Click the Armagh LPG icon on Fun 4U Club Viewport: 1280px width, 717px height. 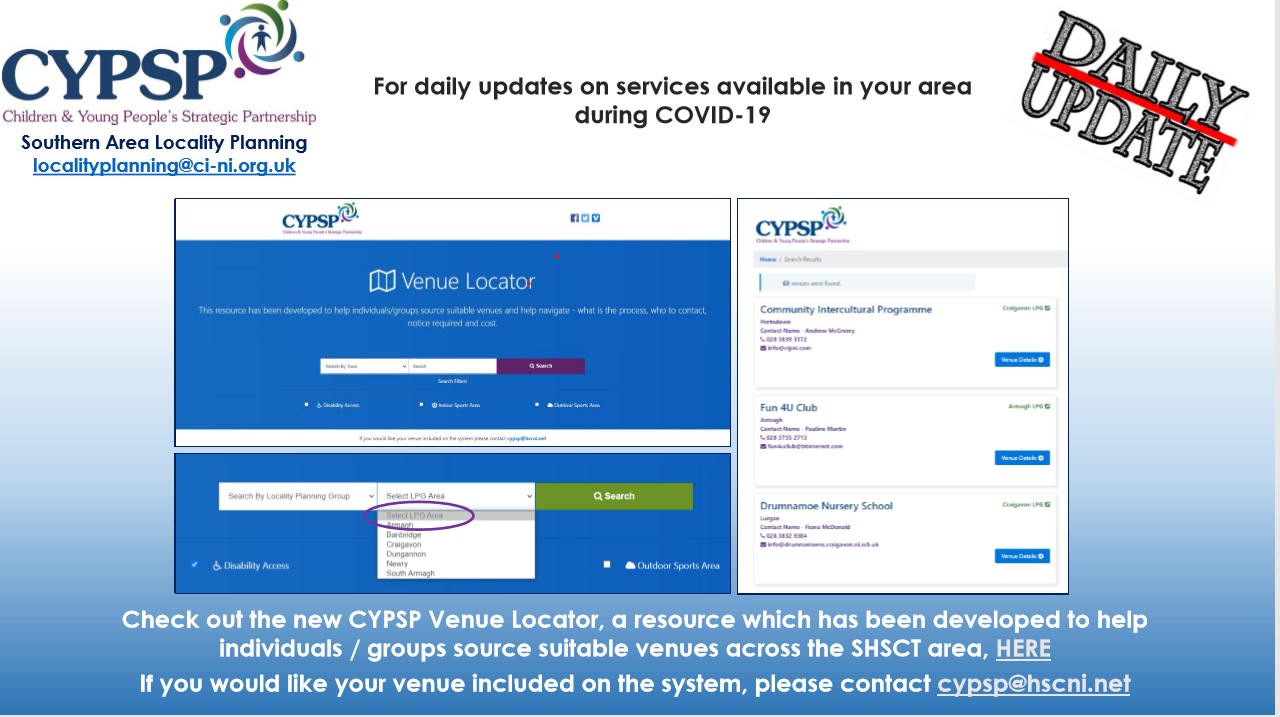(x=1047, y=407)
